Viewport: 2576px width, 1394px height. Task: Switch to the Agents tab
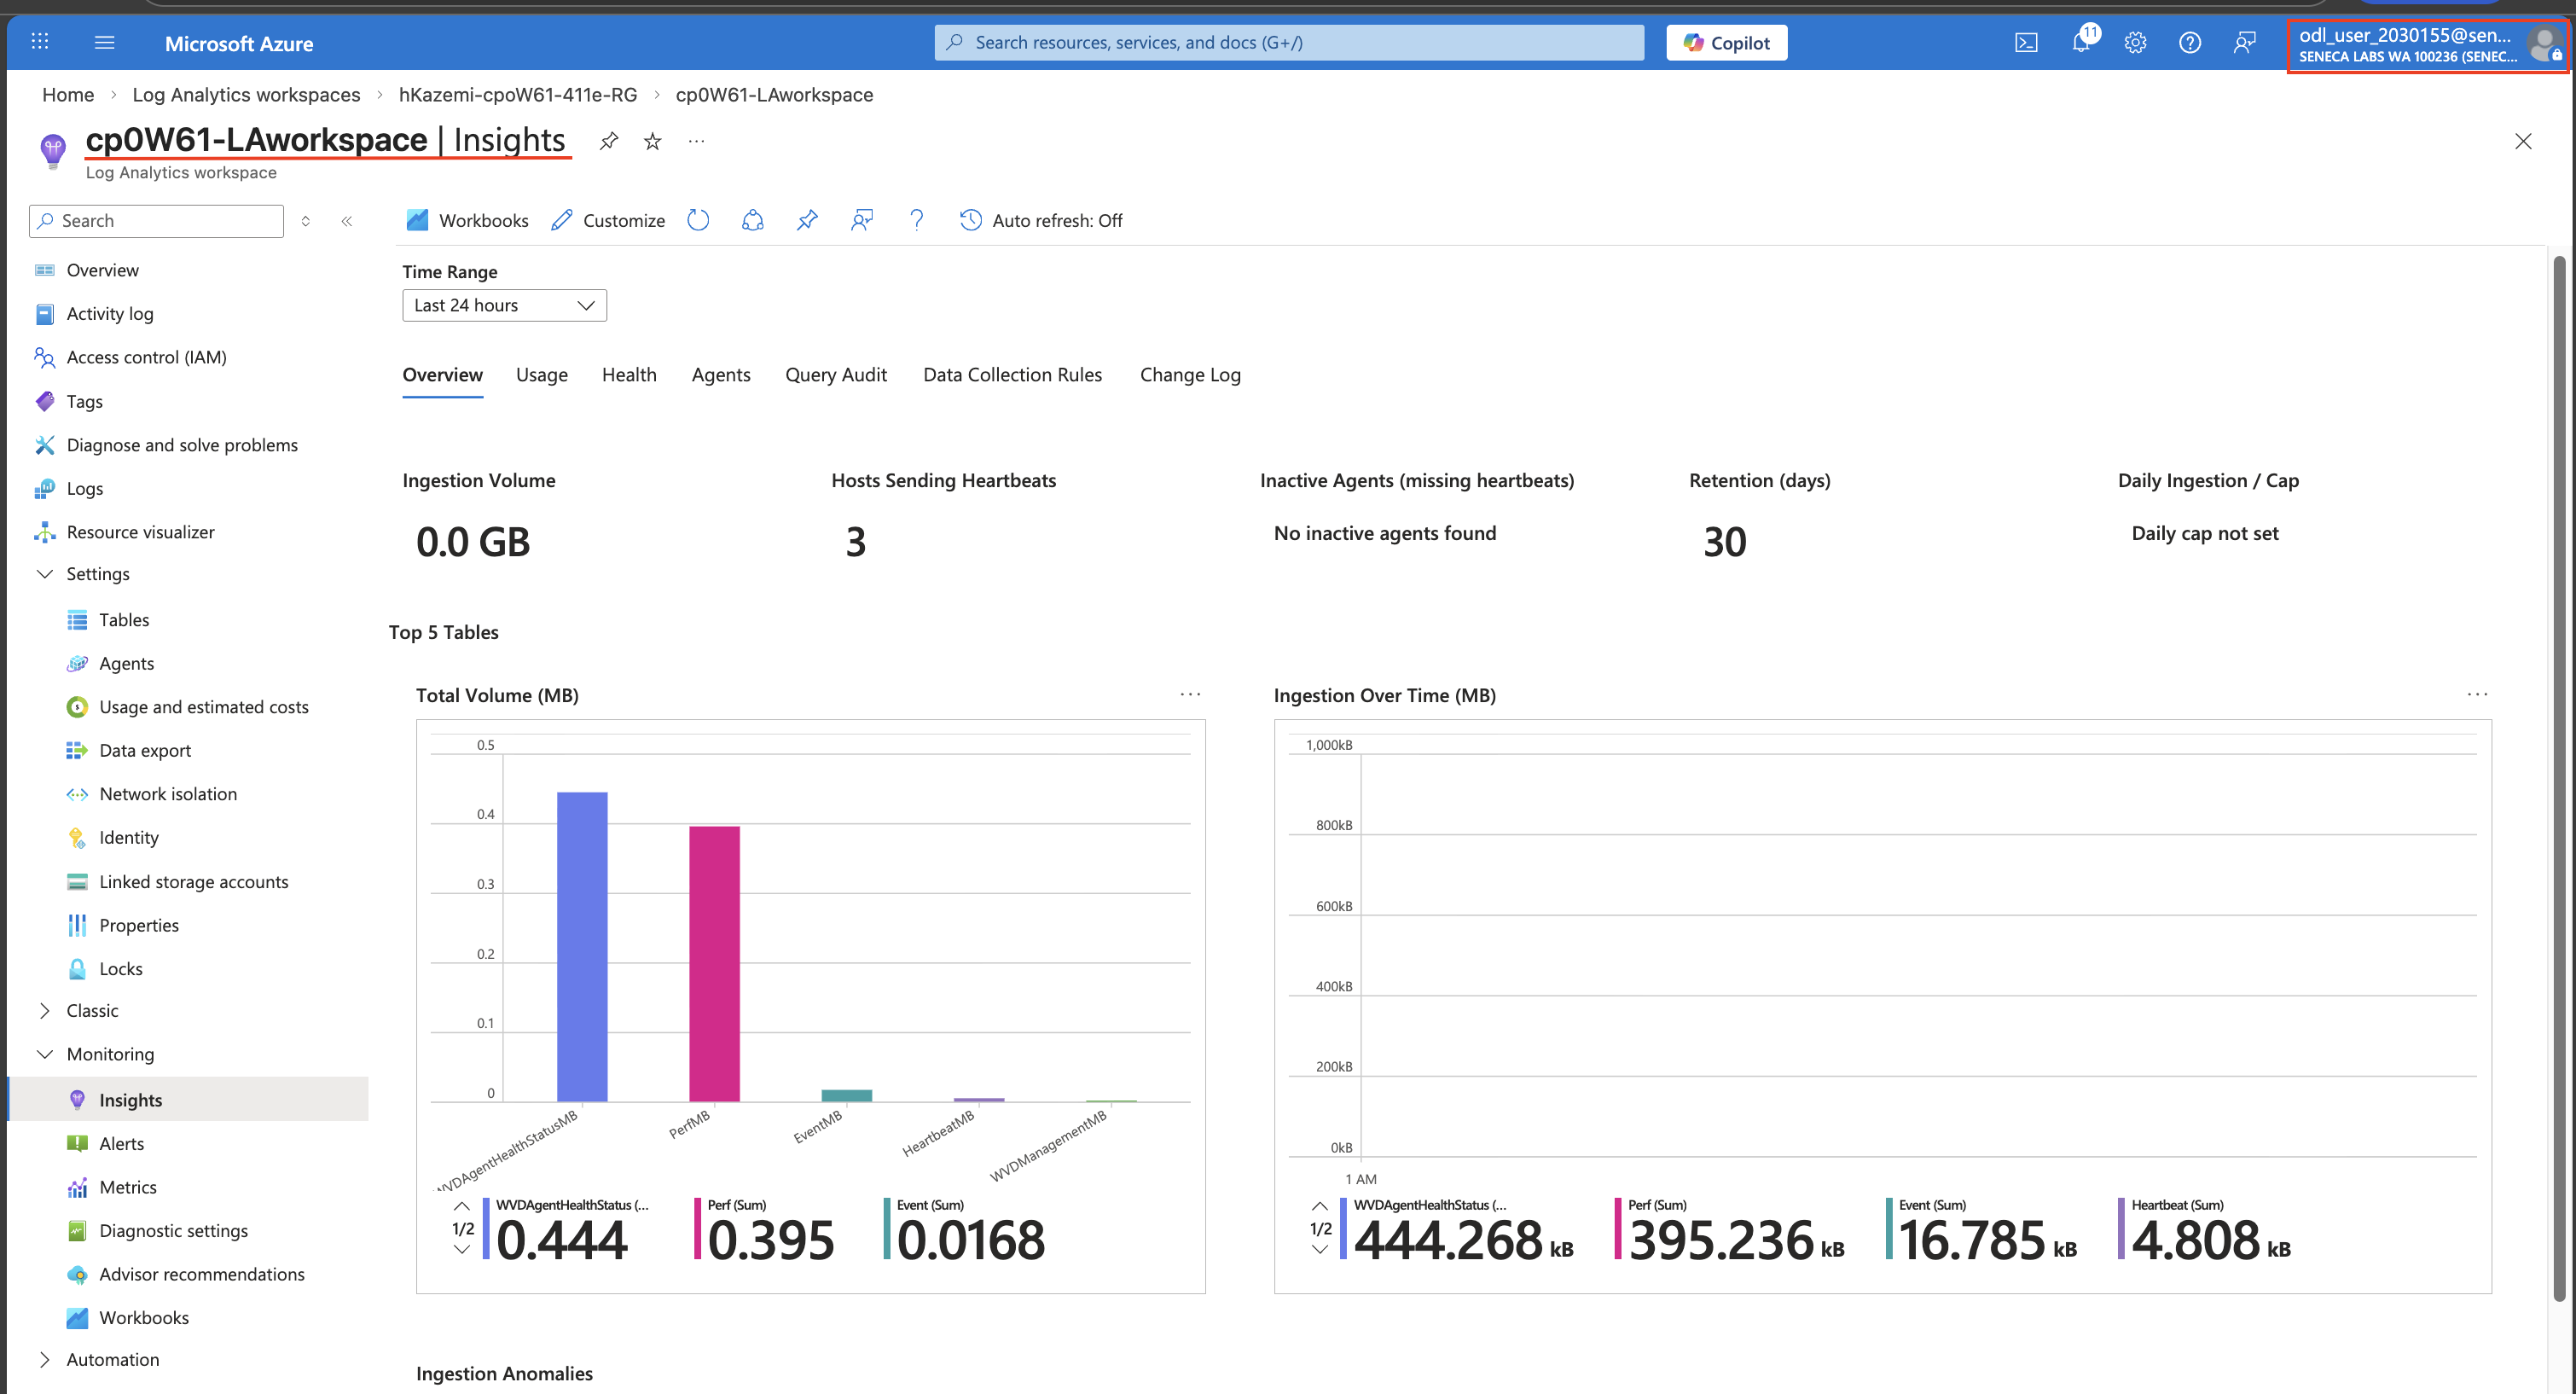[721, 375]
